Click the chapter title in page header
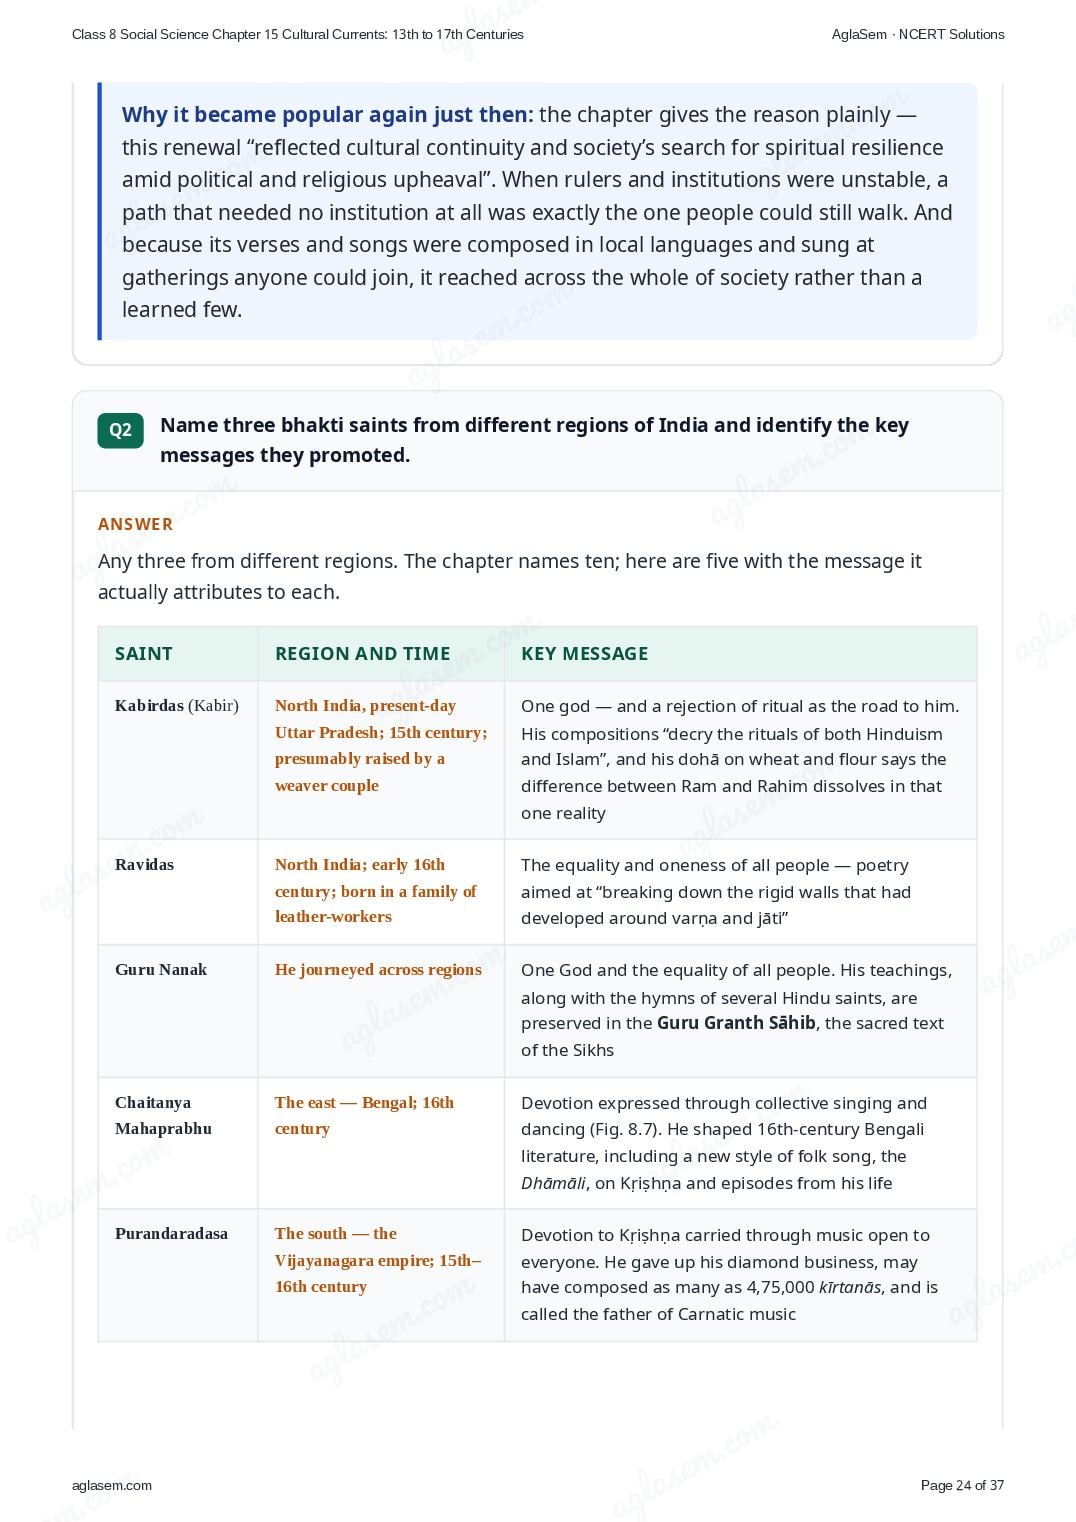The width and height of the screenshot is (1076, 1522). pos(298,34)
